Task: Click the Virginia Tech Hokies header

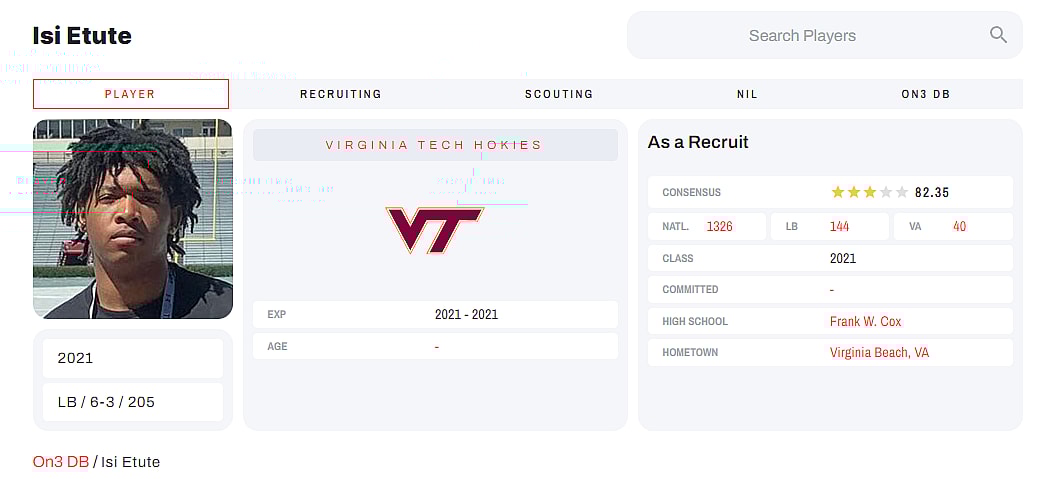Action: click(434, 145)
